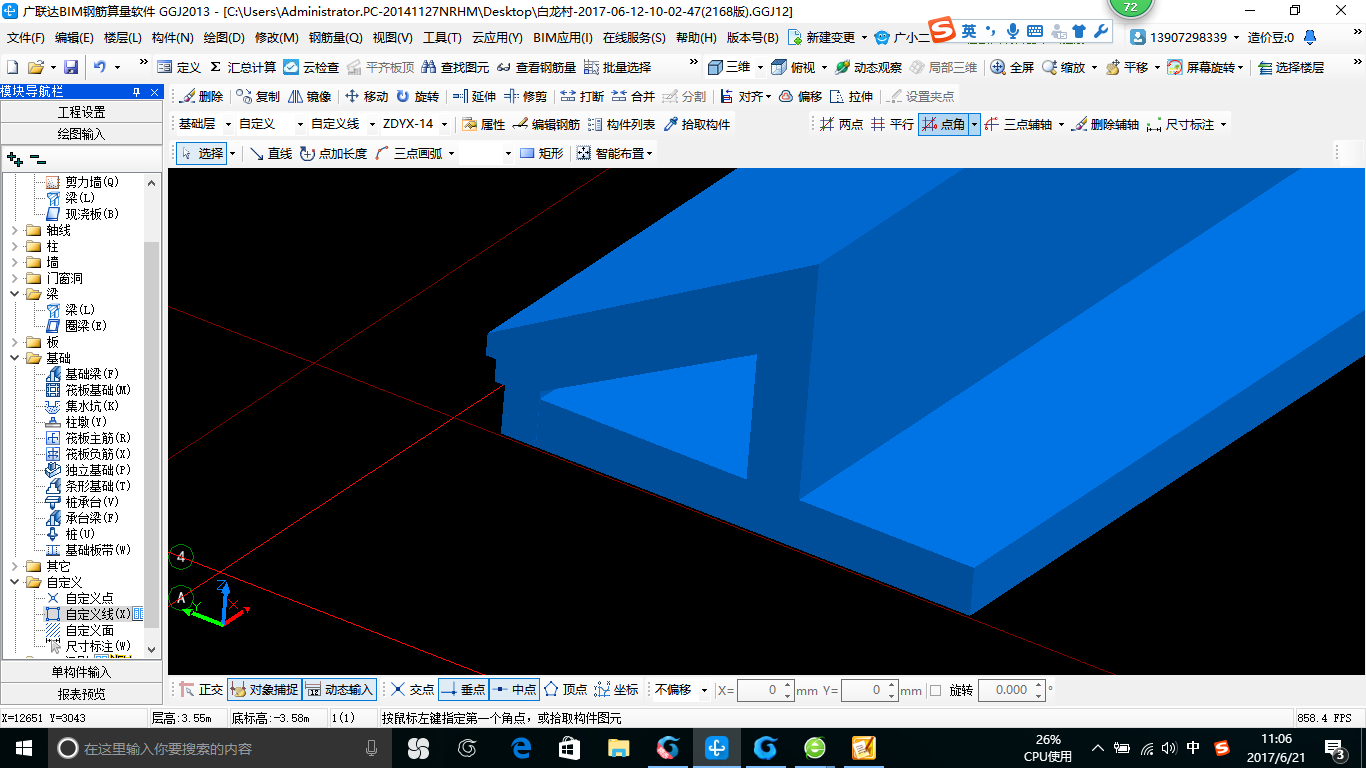This screenshot has height=768, width=1366.
Task: Toggle 坐标 coordinate snap
Action: (x=616, y=690)
